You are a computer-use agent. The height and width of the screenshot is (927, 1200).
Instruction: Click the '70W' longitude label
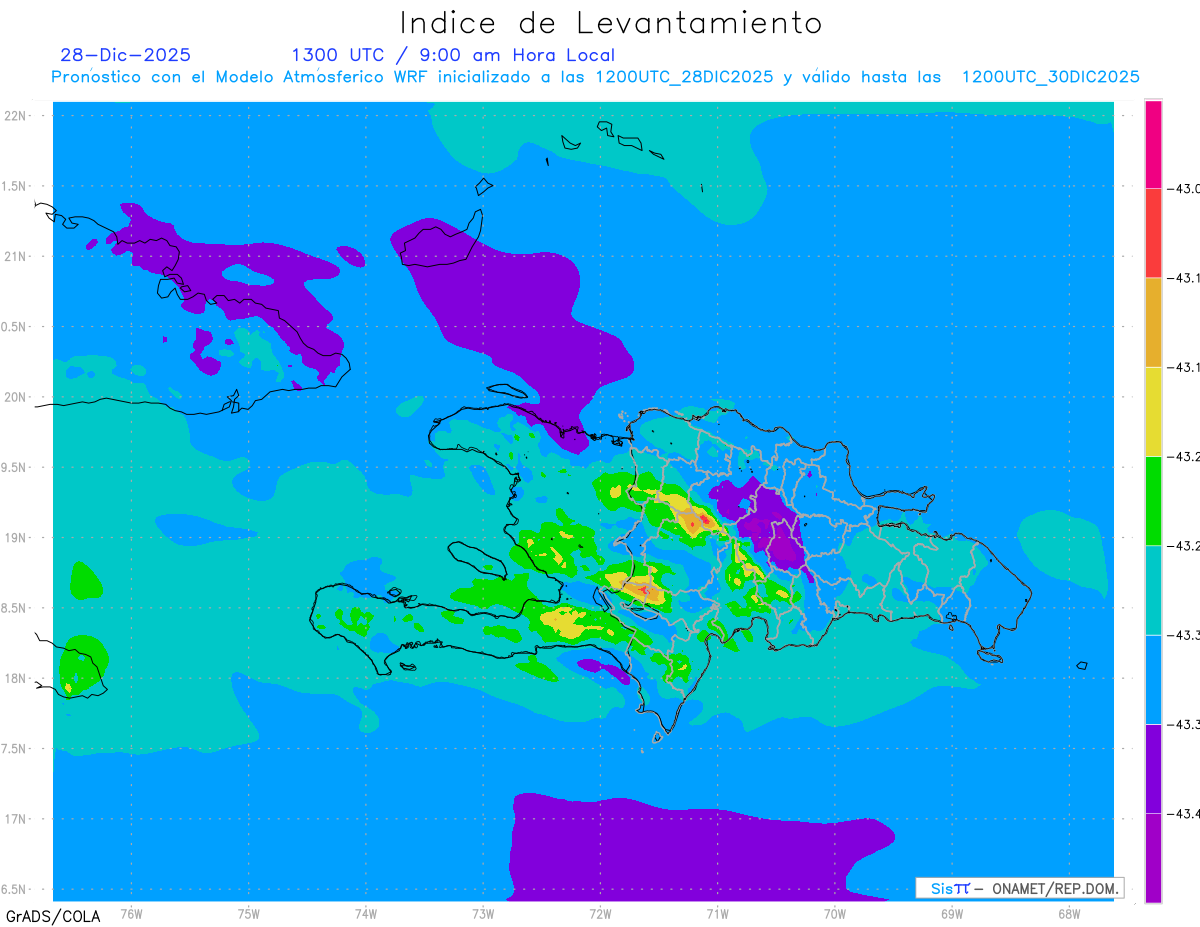click(x=834, y=913)
